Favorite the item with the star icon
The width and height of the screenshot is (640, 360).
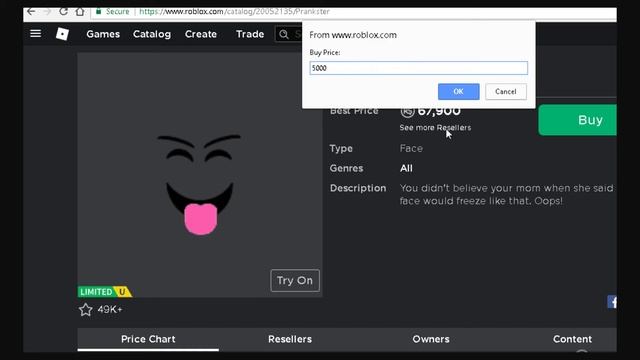85,310
